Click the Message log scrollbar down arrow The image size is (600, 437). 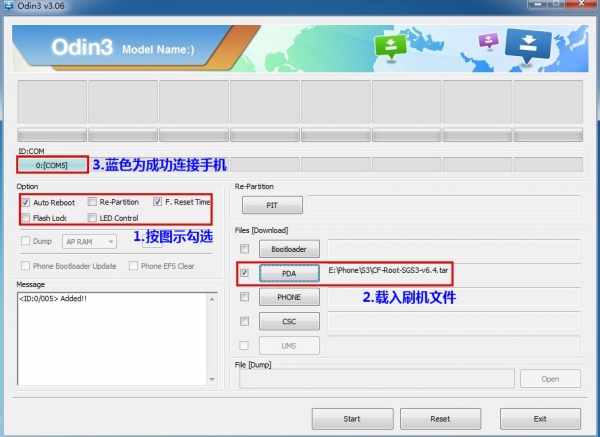tap(212, 379)
